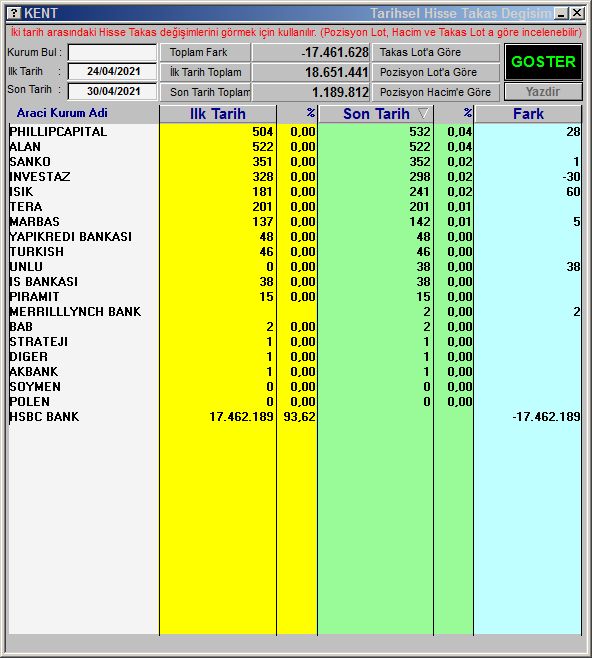The image size is (592, 658).
Task: Click the sort arrow in Son Tarih header
Action: coord(423,113)
